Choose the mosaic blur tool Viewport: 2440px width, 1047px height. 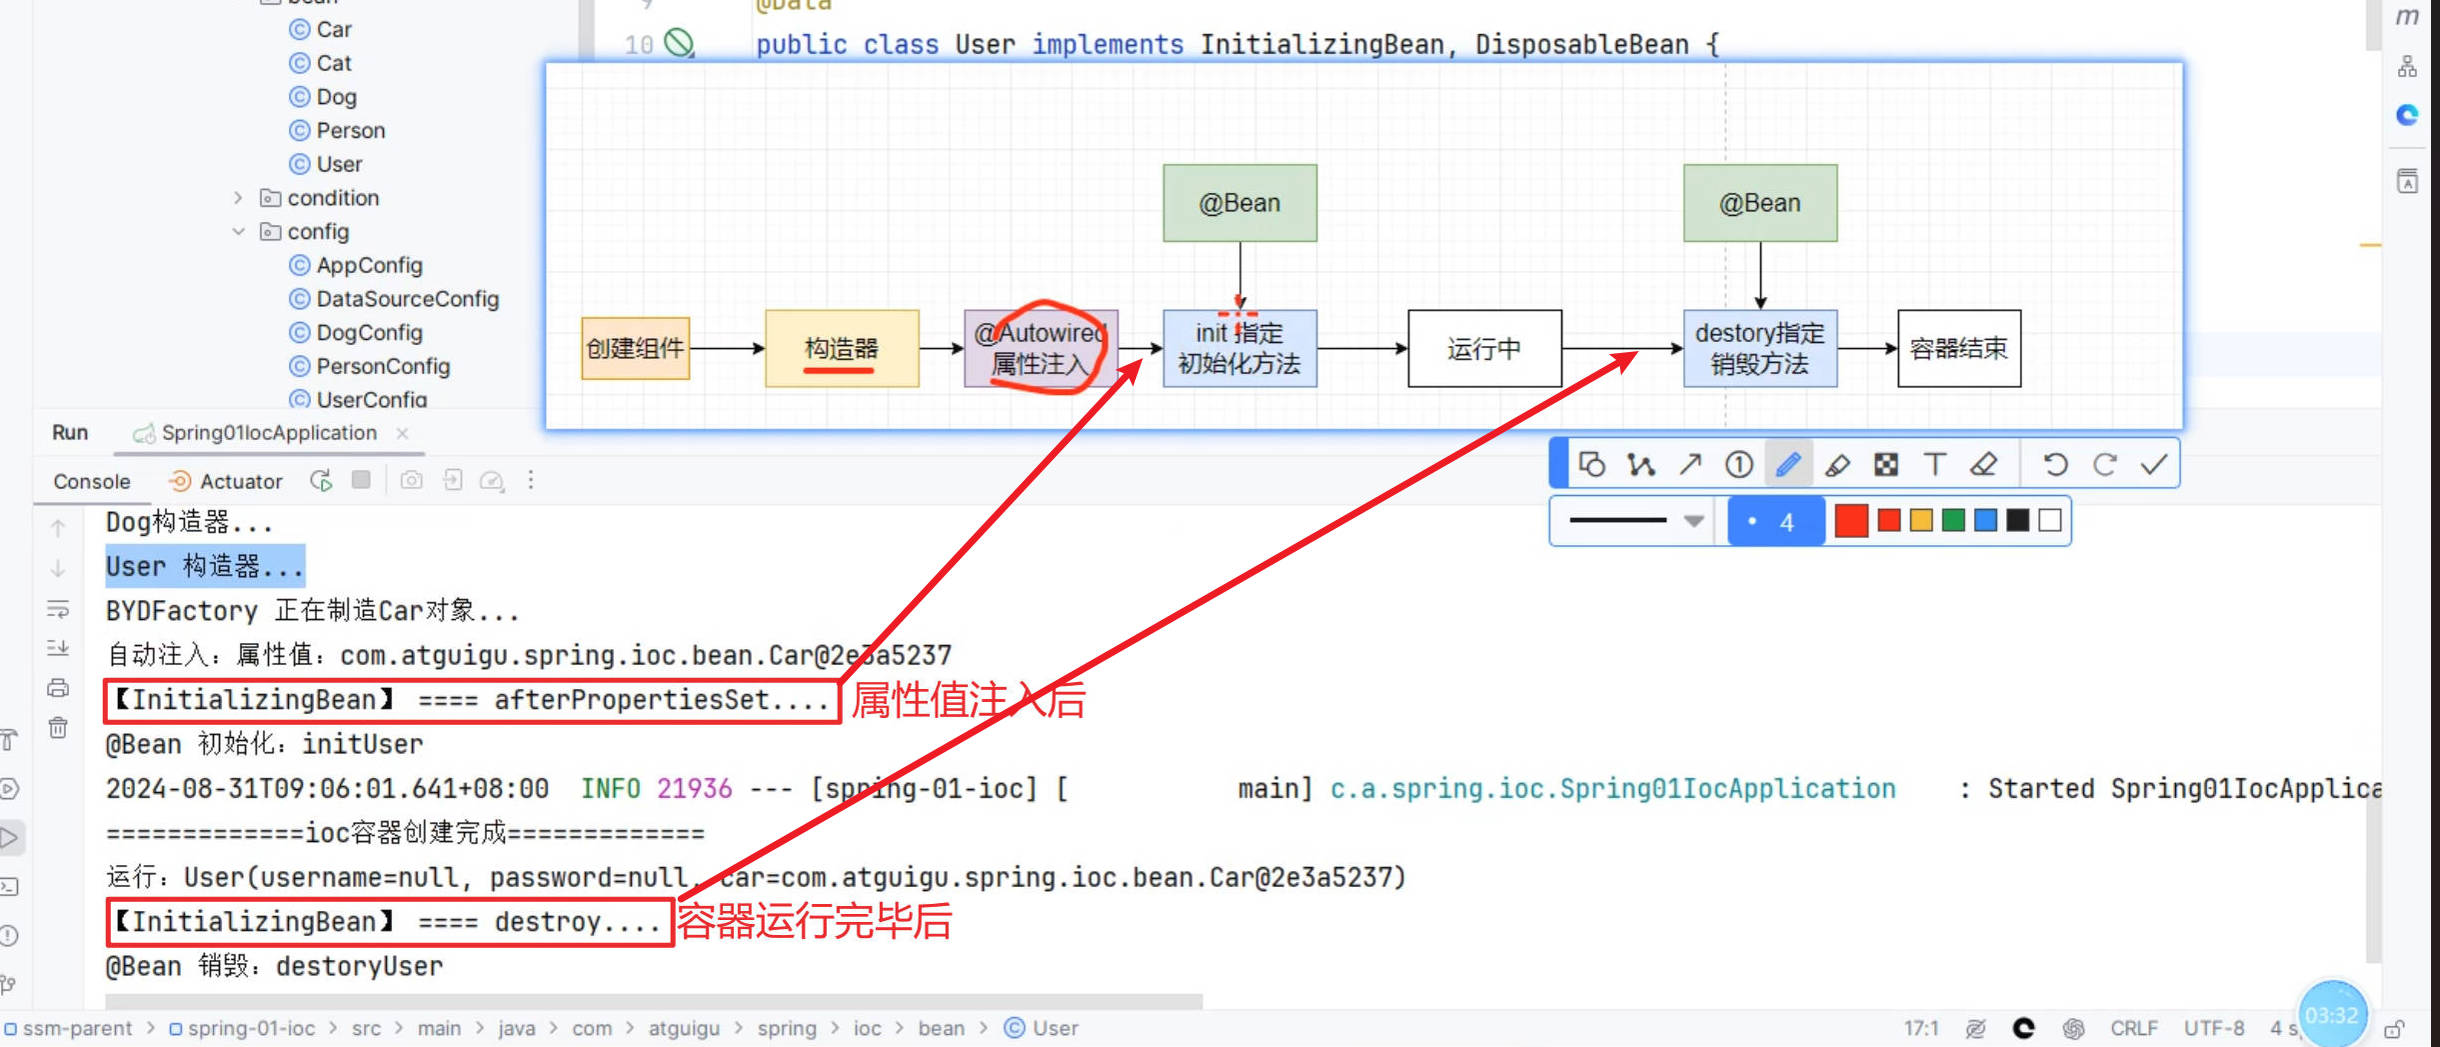point(1885,464)
